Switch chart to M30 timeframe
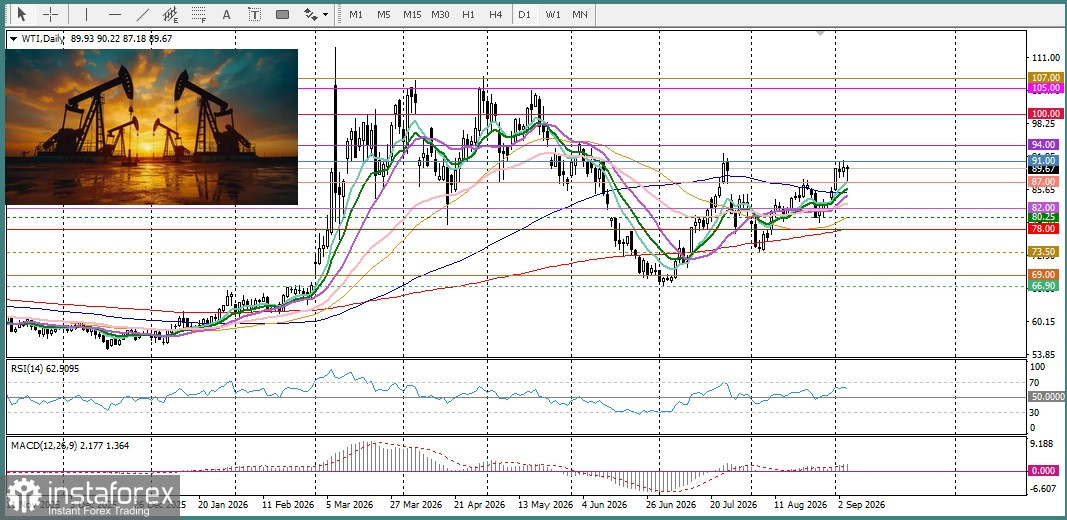This screenshot has width=1067, height=520. point(440,14)
